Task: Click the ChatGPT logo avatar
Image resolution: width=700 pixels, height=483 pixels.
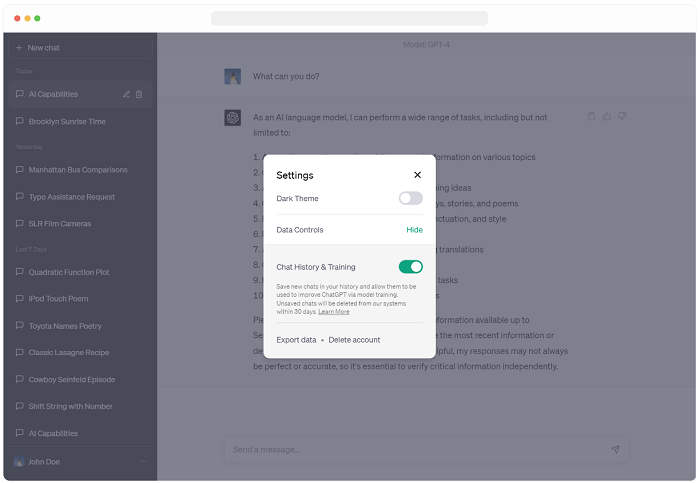Action: pos(233,118)
